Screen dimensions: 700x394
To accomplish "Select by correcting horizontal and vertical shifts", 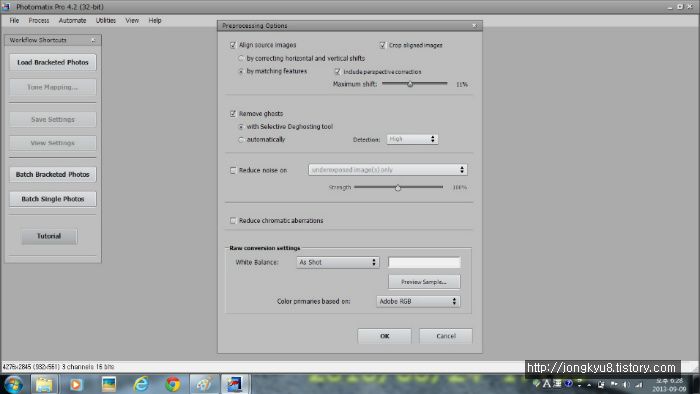I will (241, 58).
